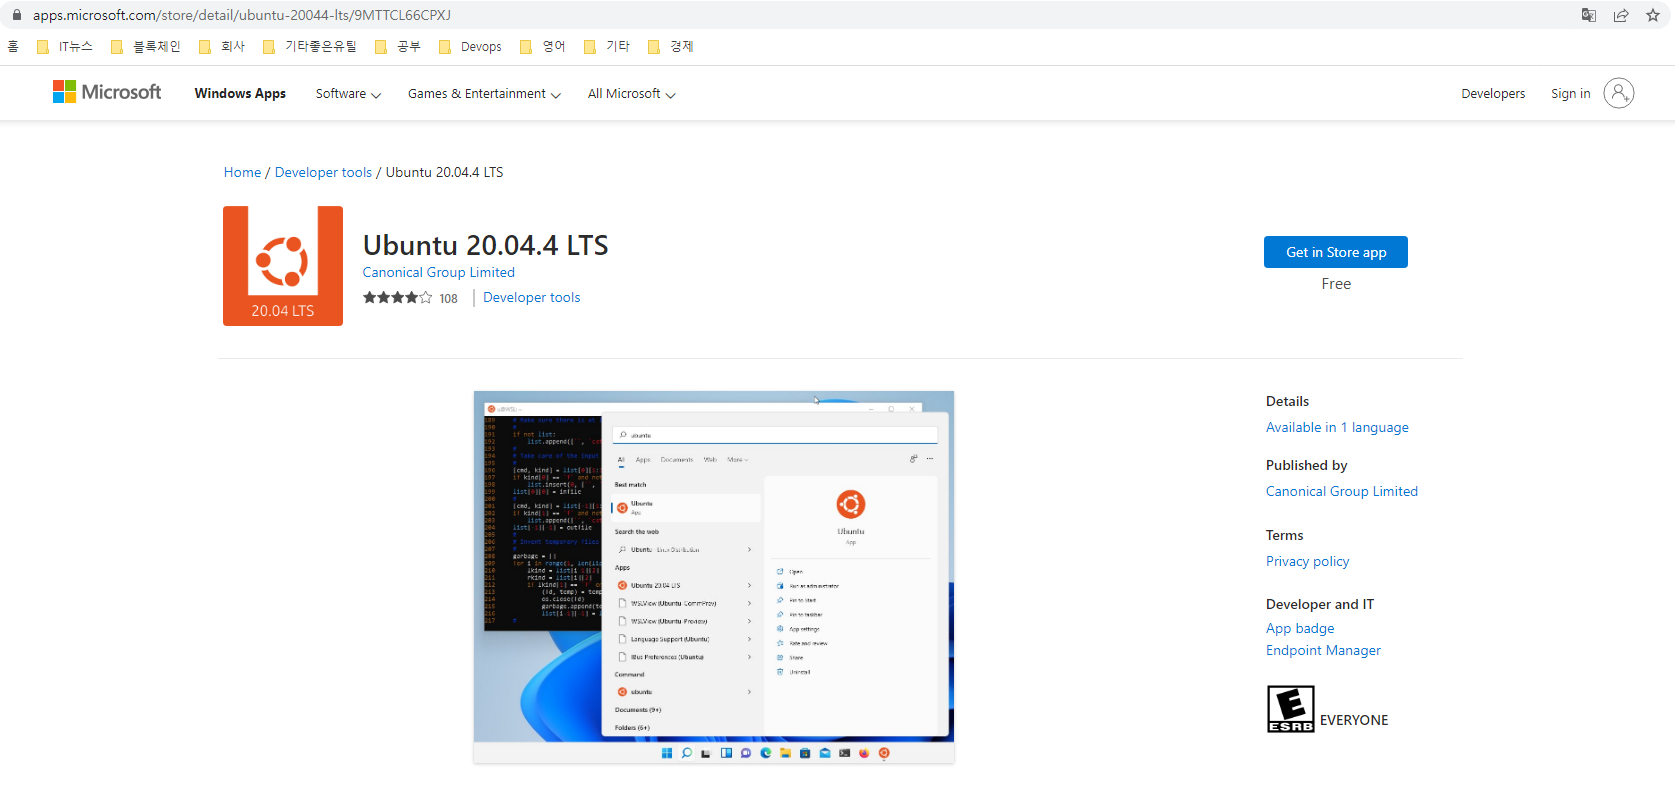Click the padlock site info icon

17,15
